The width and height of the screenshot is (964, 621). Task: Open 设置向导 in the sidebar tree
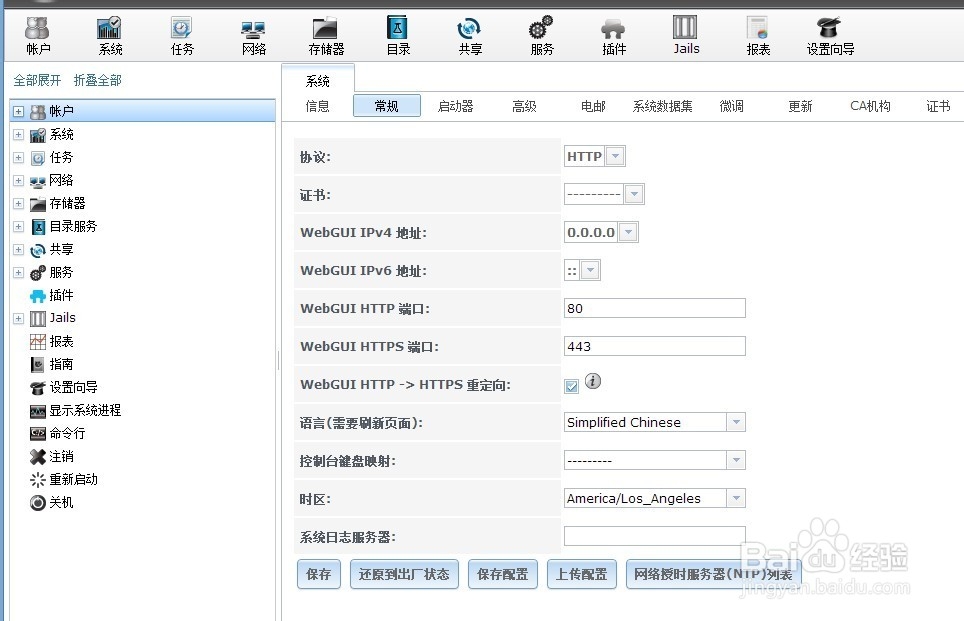click(x=73, y=387)
